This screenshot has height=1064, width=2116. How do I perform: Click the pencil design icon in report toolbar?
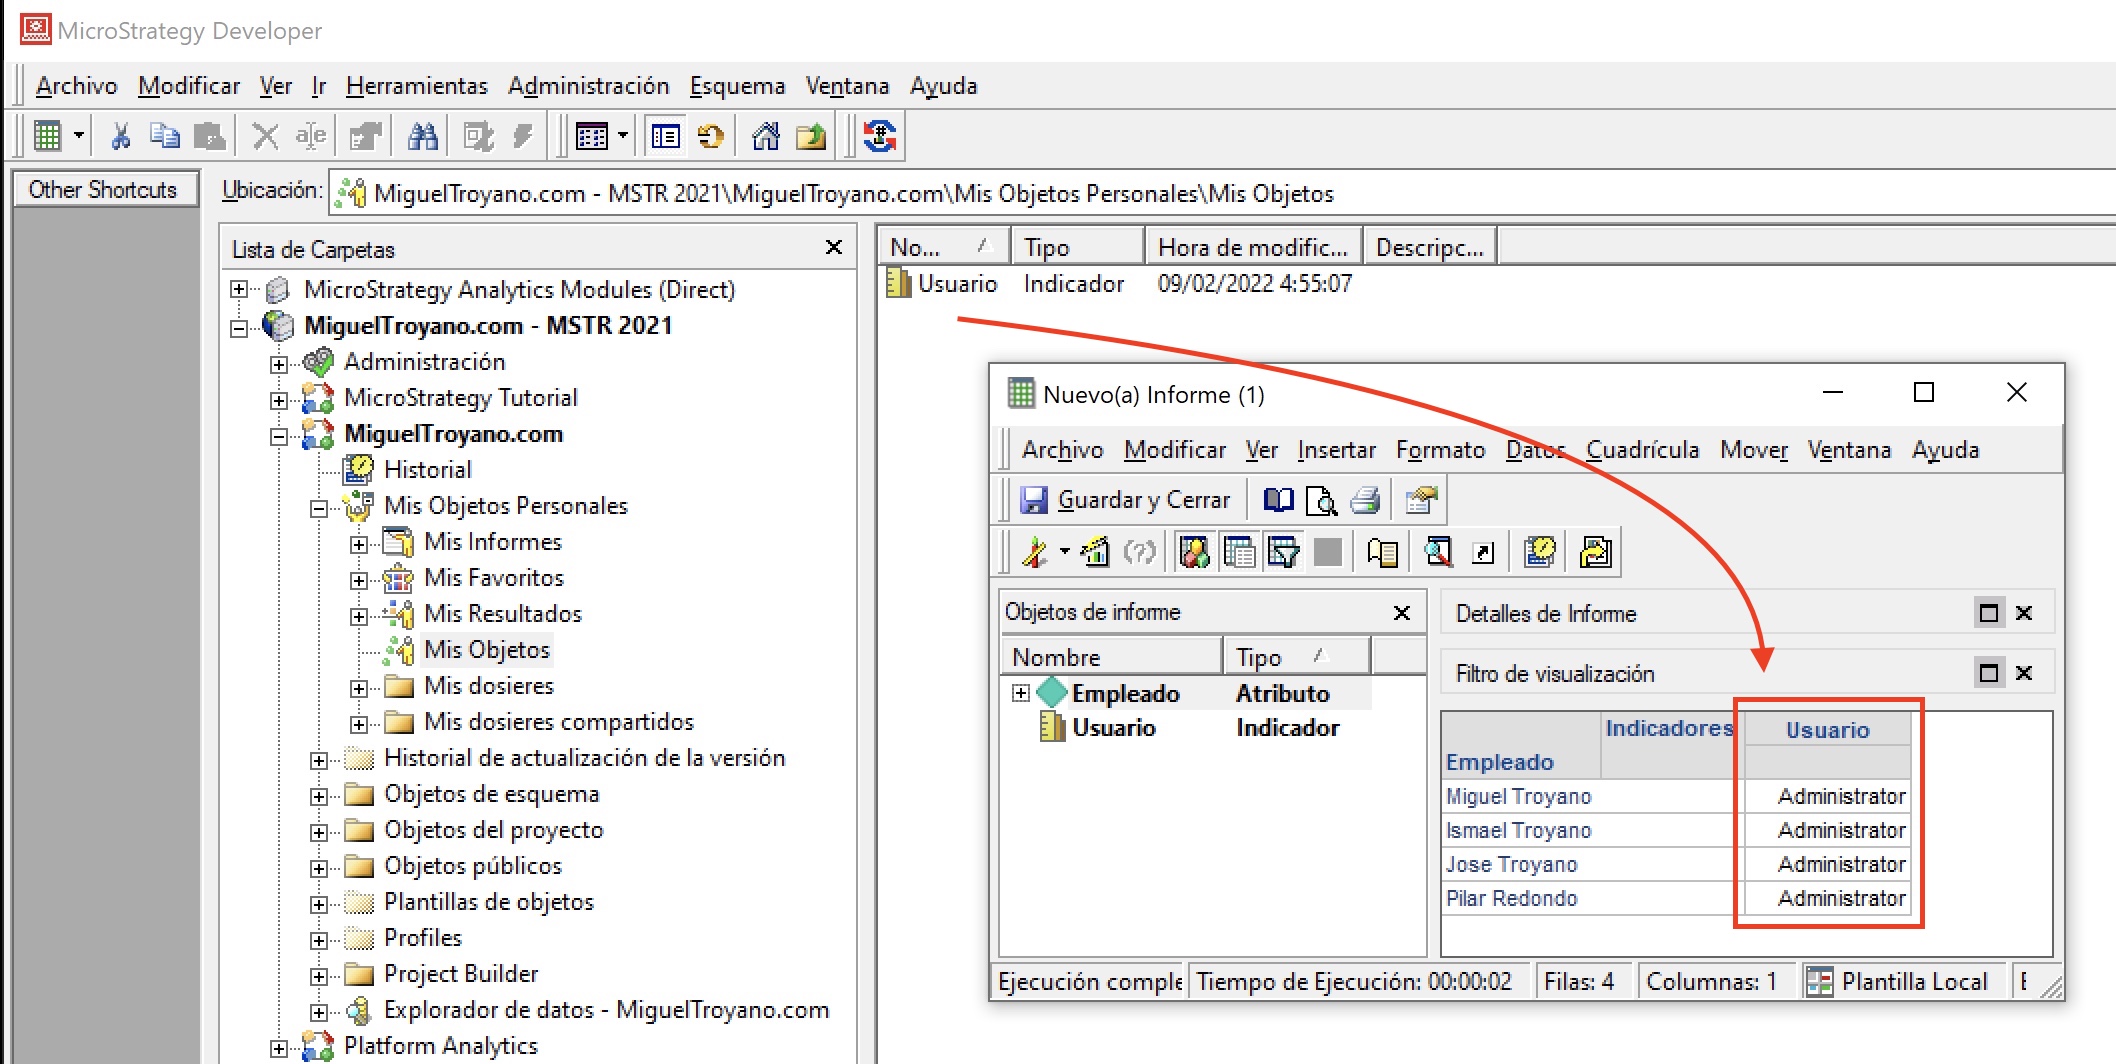pyautogui.click(x=1035, y=551)
